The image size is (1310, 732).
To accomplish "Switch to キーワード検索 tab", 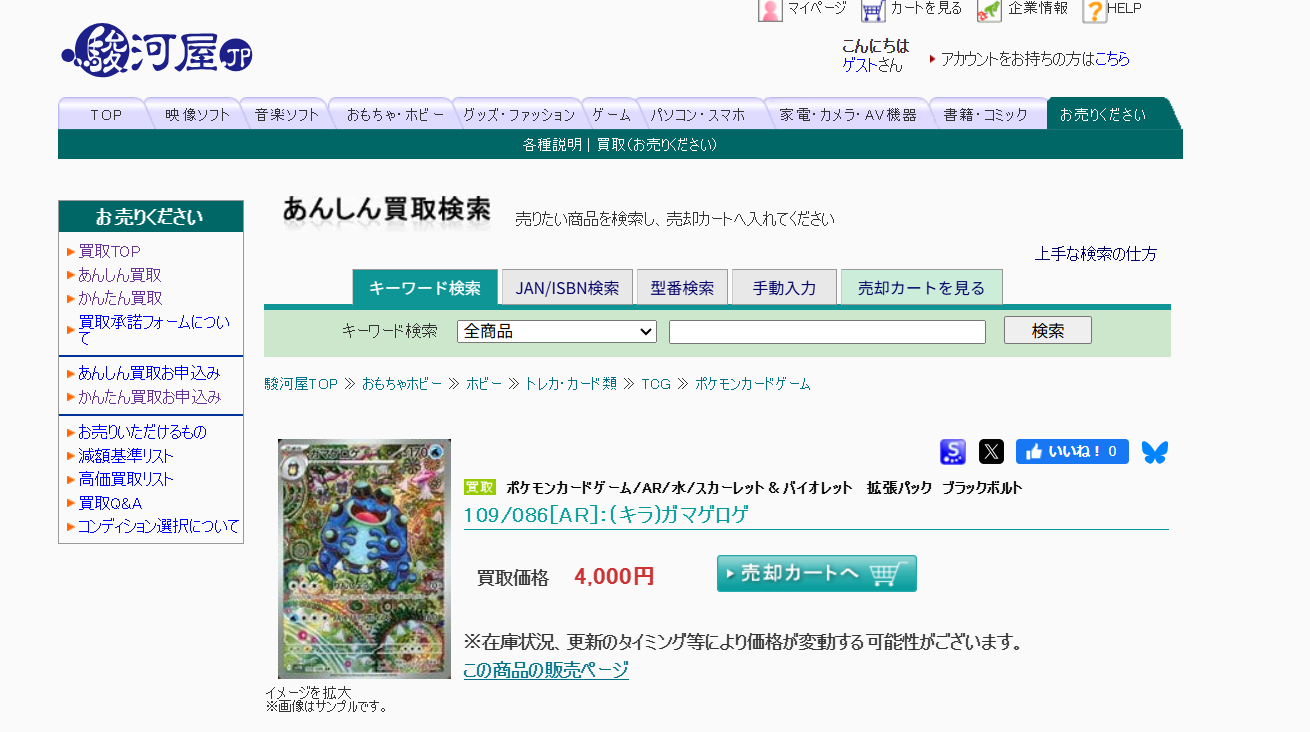I will click(x=425, y=288).
